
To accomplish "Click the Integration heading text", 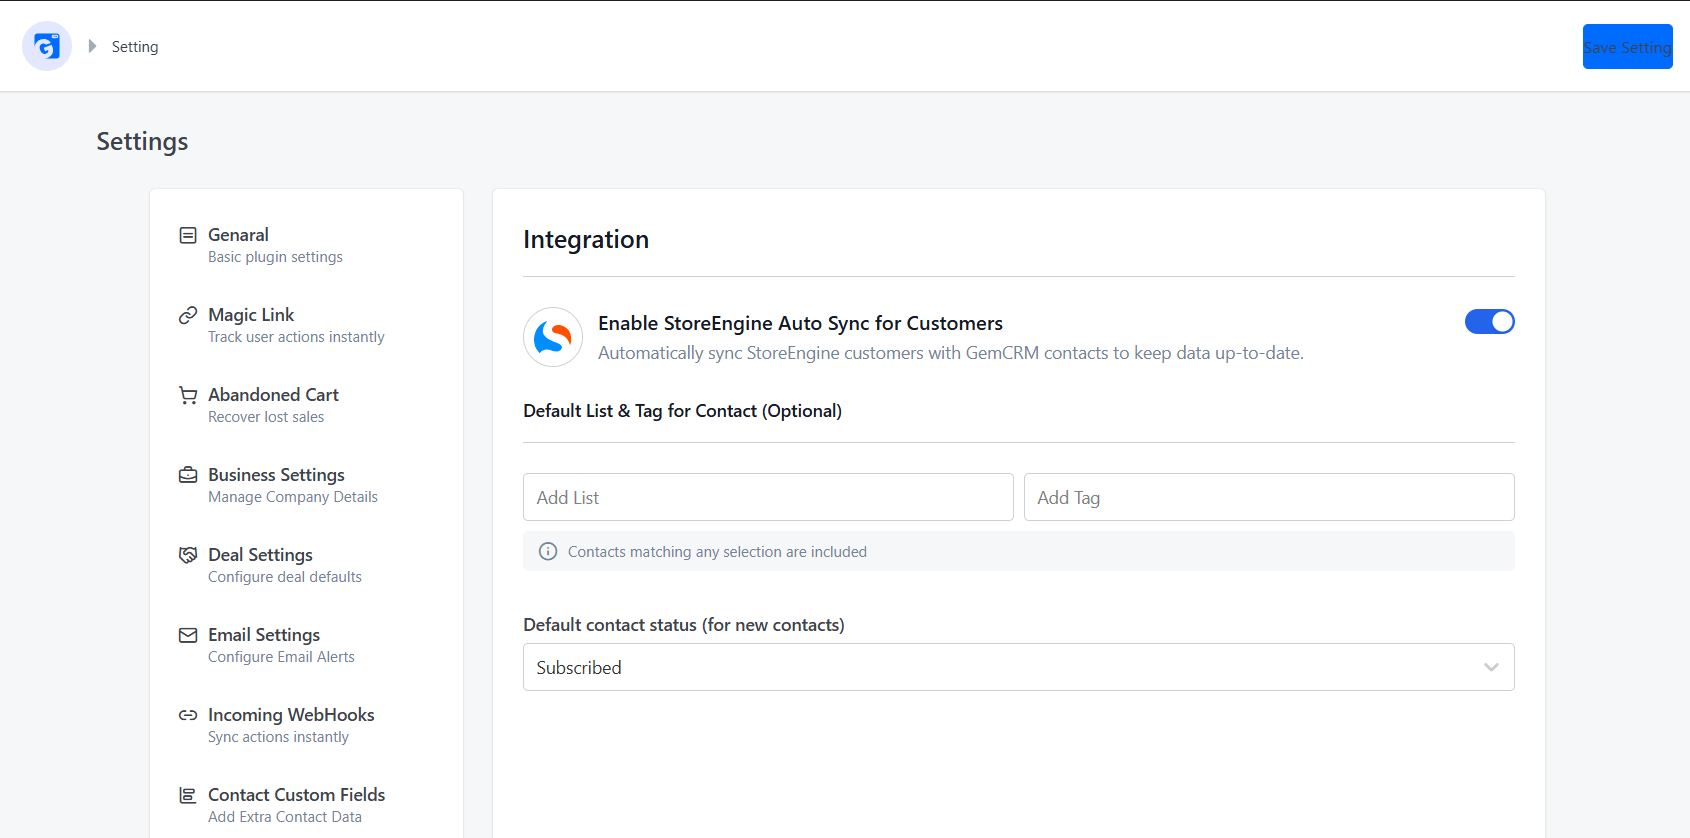I will coord(586,240).
